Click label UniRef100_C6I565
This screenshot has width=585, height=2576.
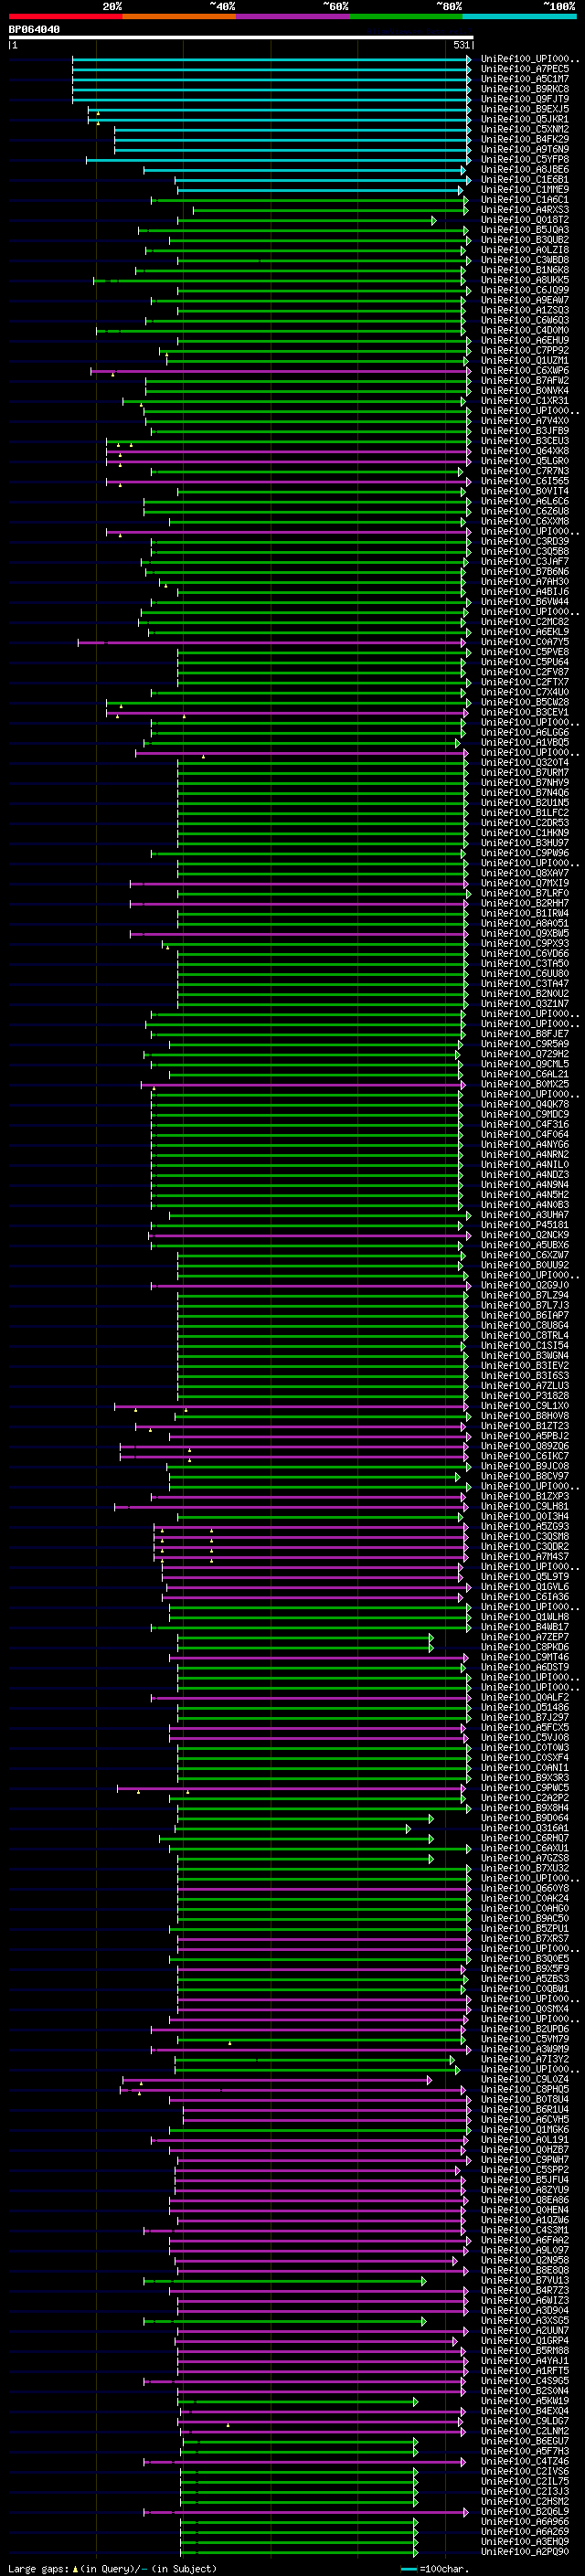tap(525, 482)
